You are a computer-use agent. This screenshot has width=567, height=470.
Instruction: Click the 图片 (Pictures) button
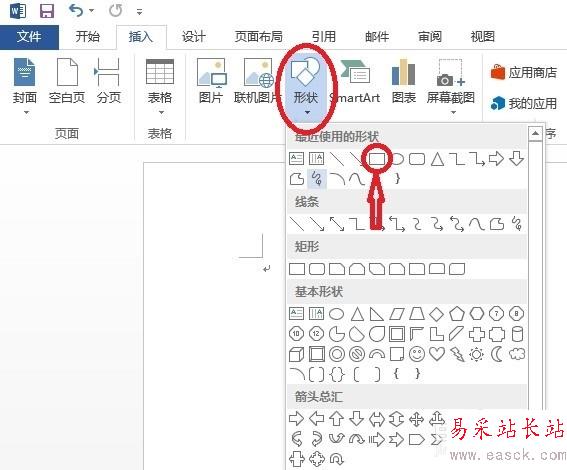click(211, 81)
